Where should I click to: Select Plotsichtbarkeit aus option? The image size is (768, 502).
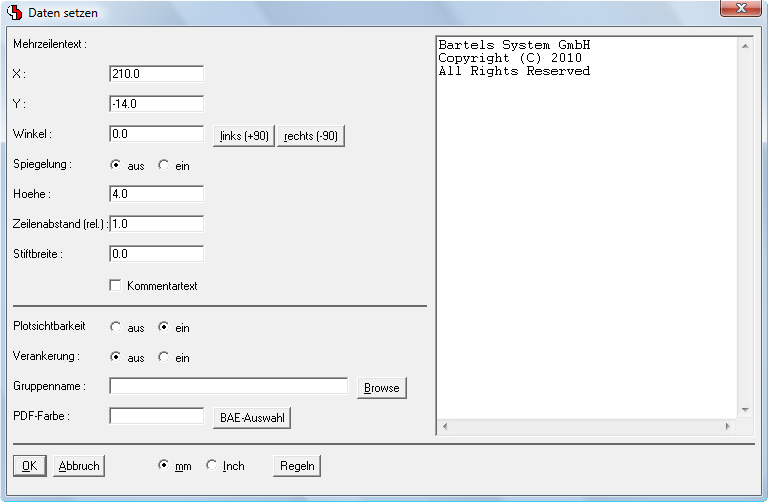115,327
